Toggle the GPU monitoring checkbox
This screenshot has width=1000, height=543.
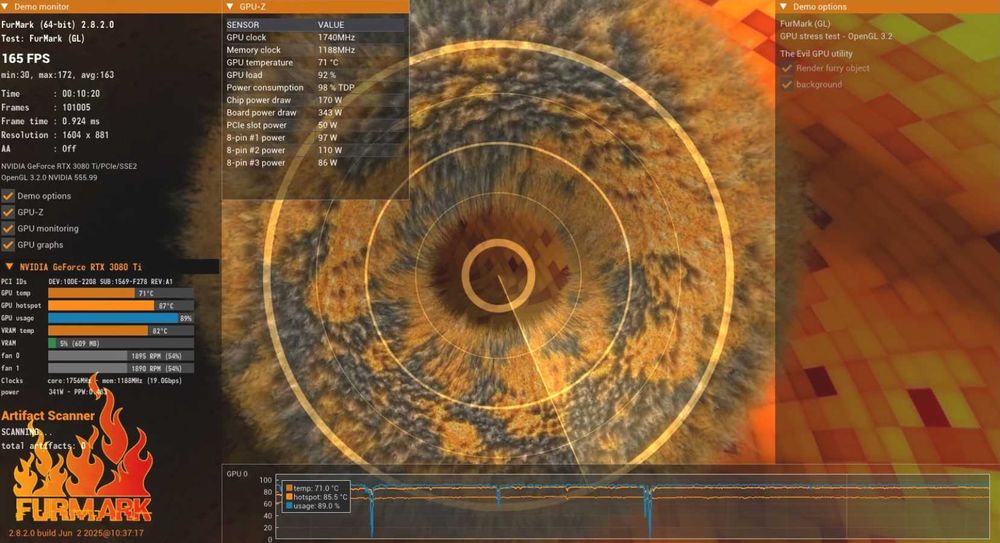(x=8, y=228)
